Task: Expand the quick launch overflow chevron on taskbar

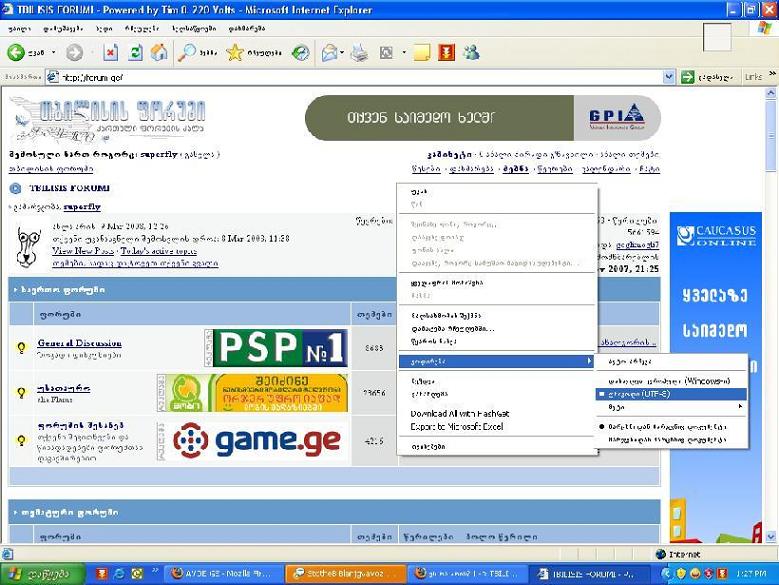Action: point(155,570)
